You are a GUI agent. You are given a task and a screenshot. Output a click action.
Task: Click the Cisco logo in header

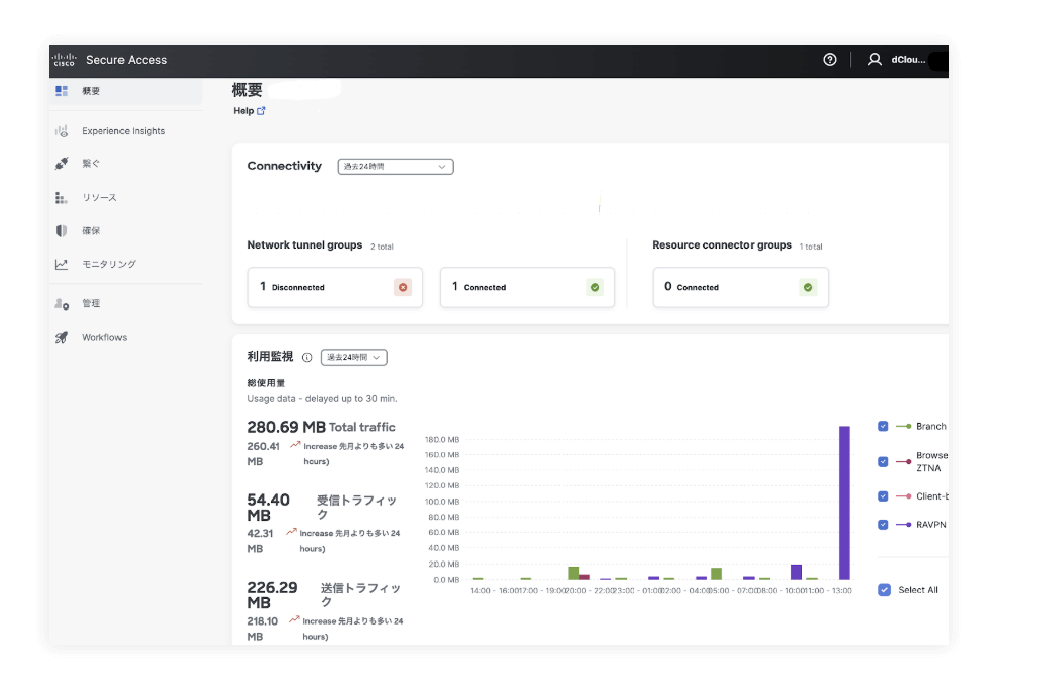pos(64,60)
